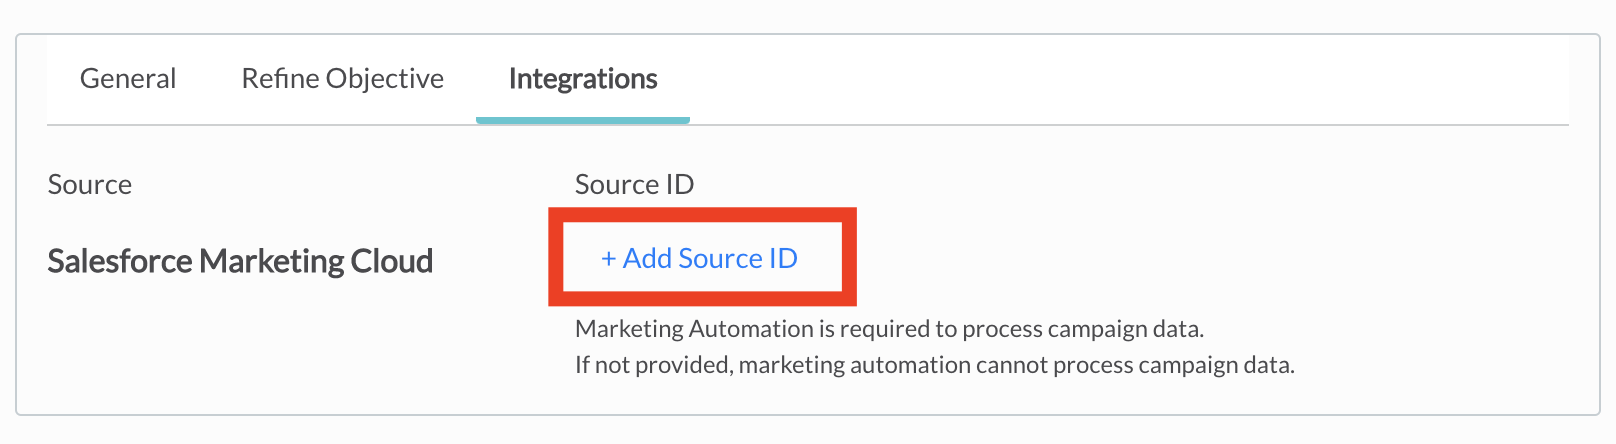1616x444 pixels.
Task: Click the 'Source ID' text inside the link
Action: [x=738, y=258]
